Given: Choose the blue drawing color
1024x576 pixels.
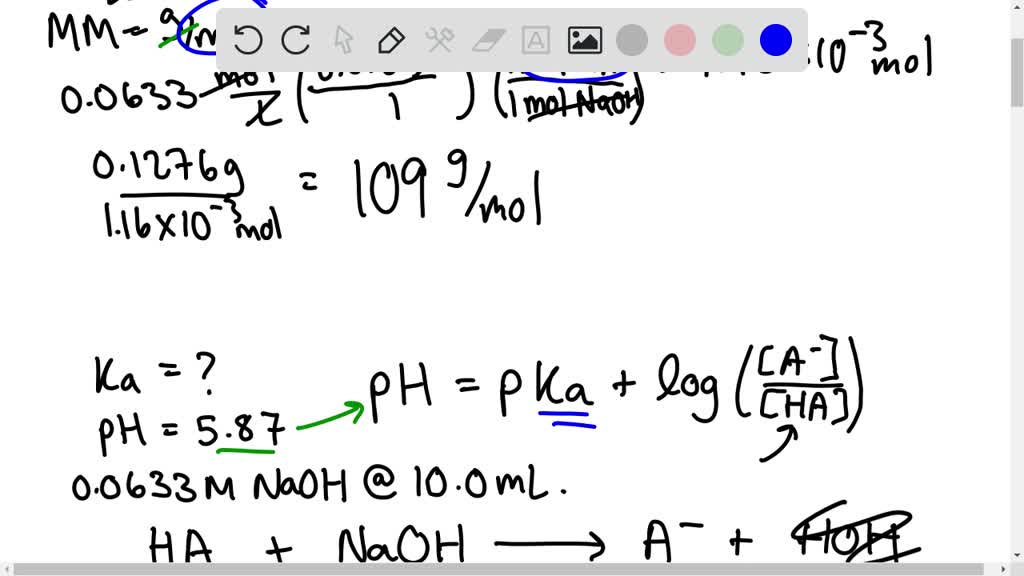Looking at the screenshot, I should pyautogui.click(x=775, y=40).
